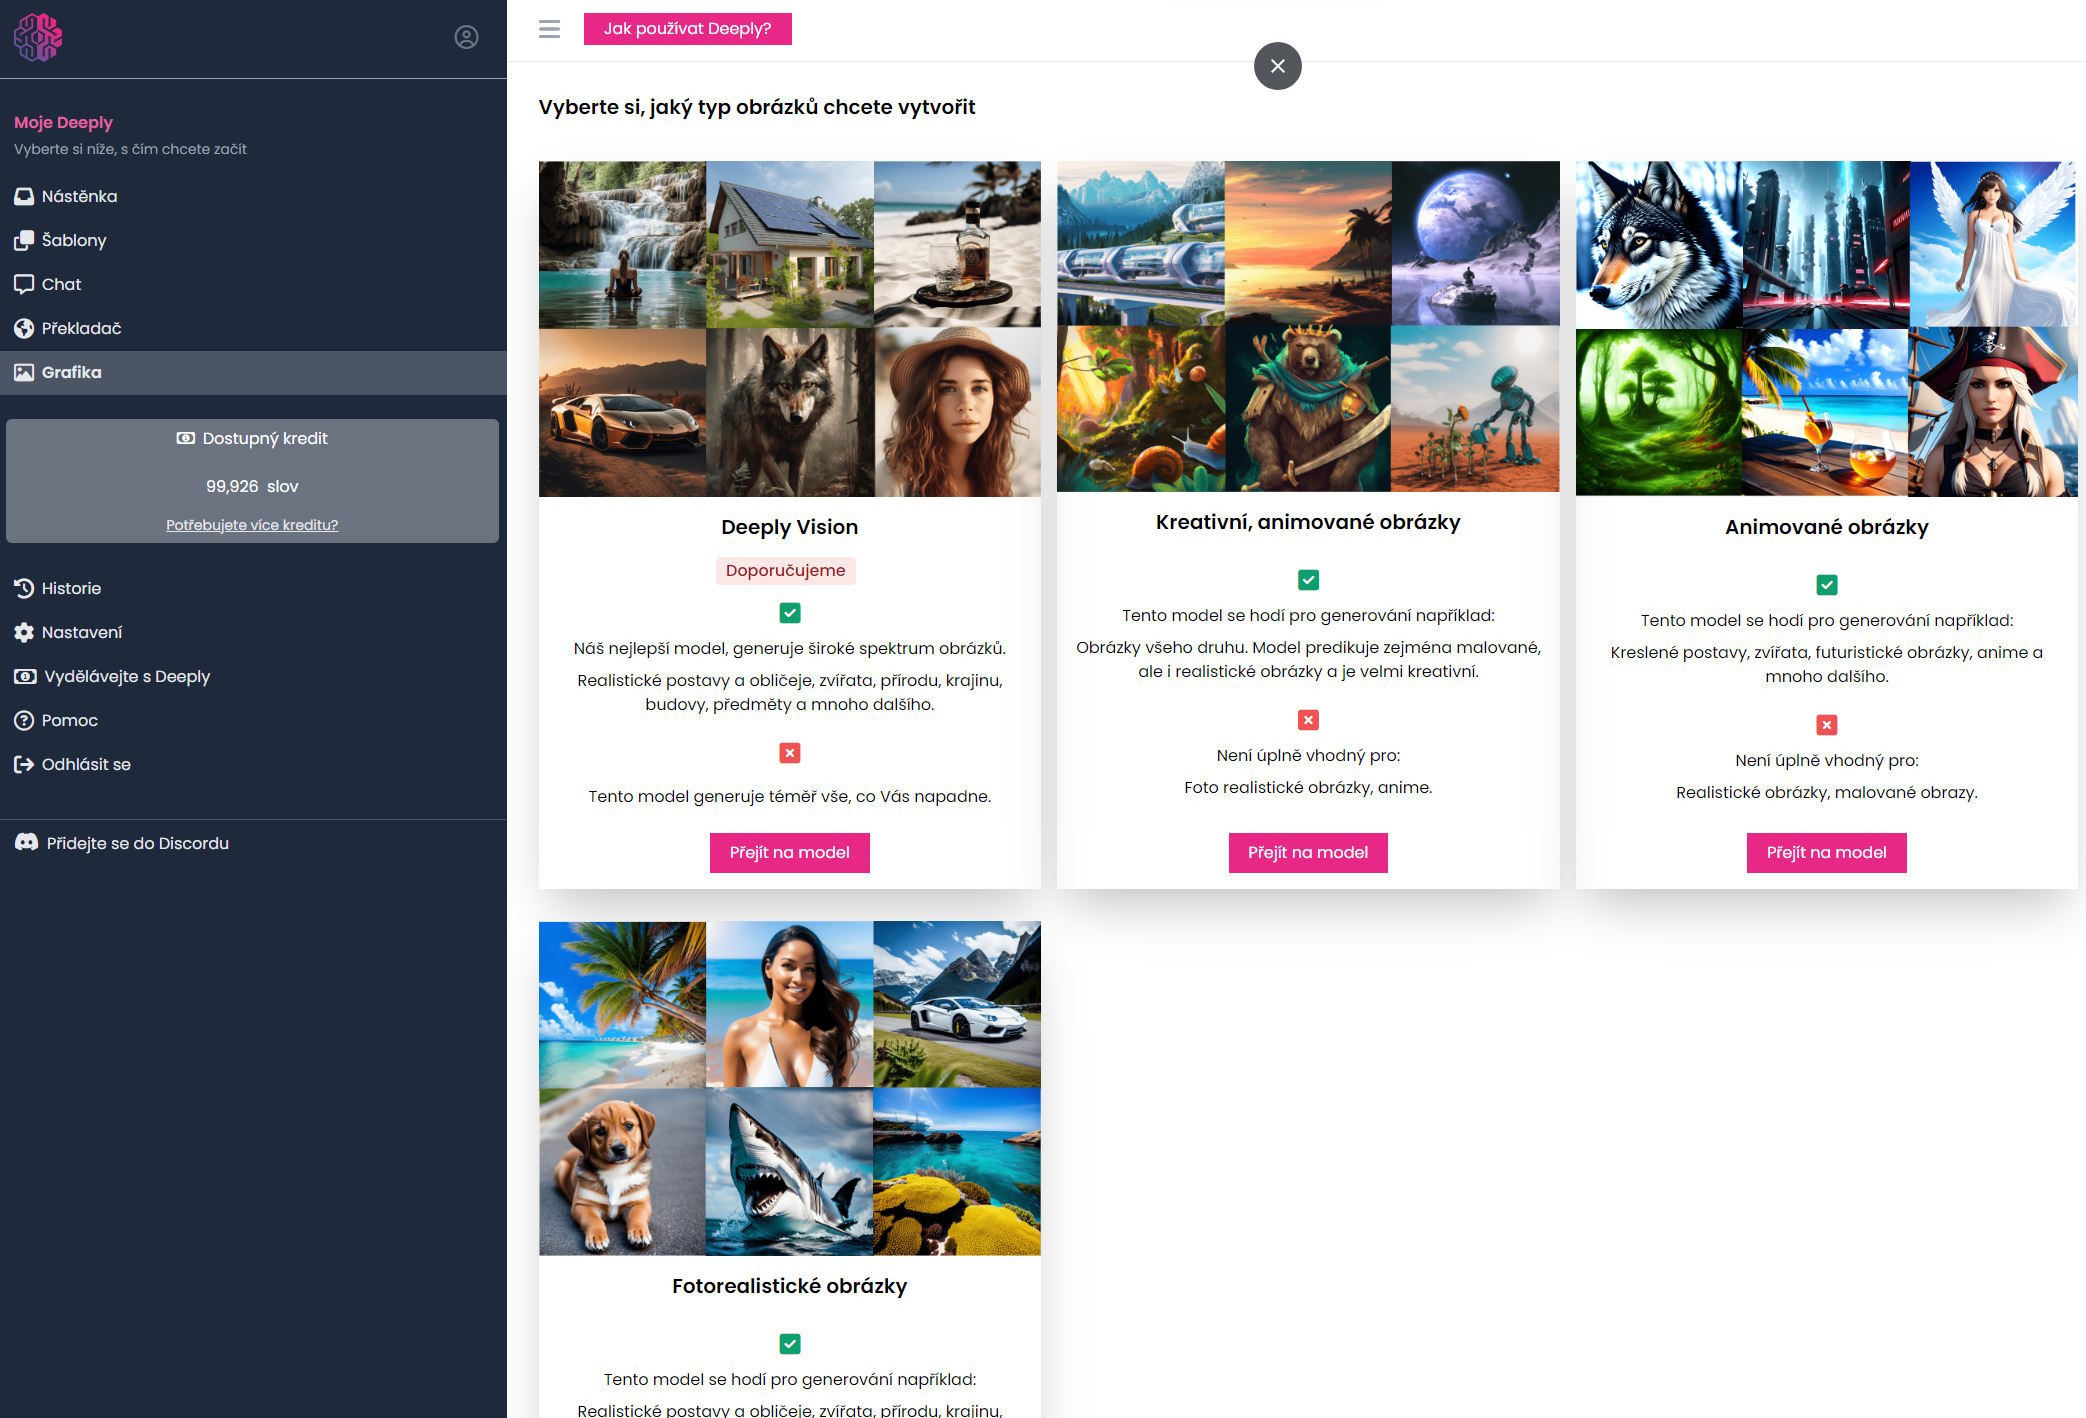The width and height of the screenshot is (2086, 1418).
Task: Click green check in Animované obrázky card
Action: coord(1827,585)
